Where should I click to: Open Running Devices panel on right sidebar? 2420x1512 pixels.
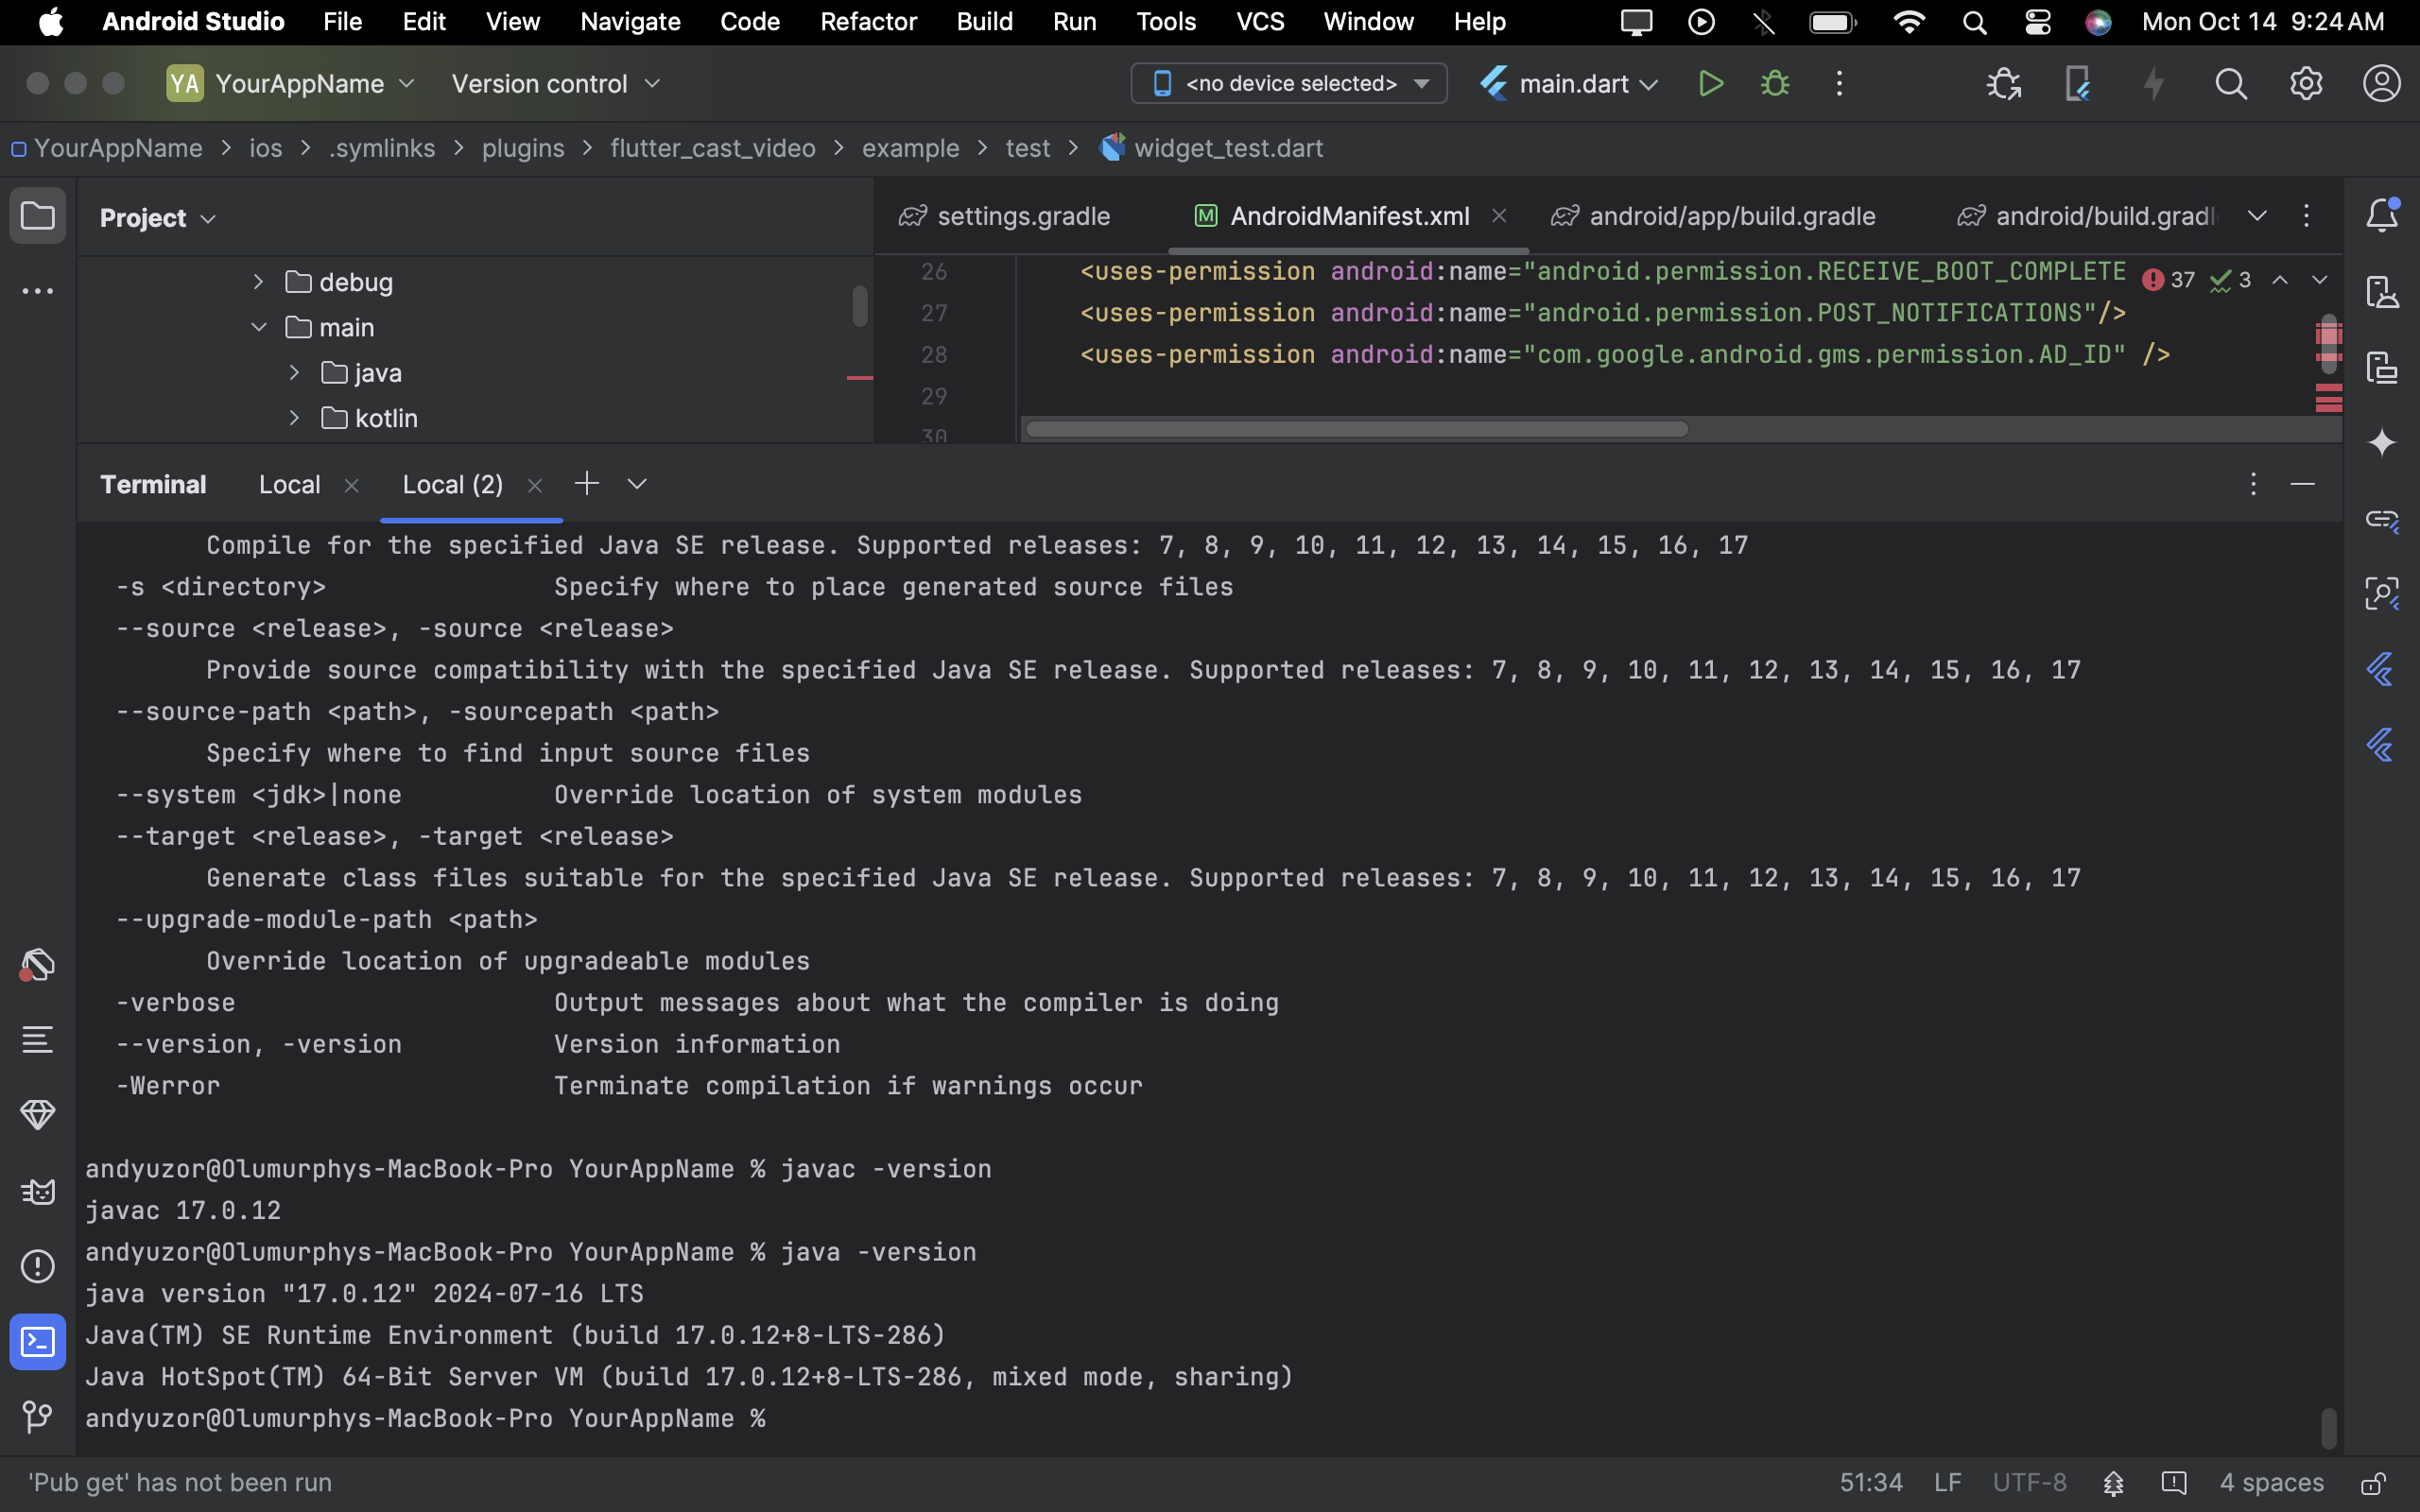coord(2382,368)
